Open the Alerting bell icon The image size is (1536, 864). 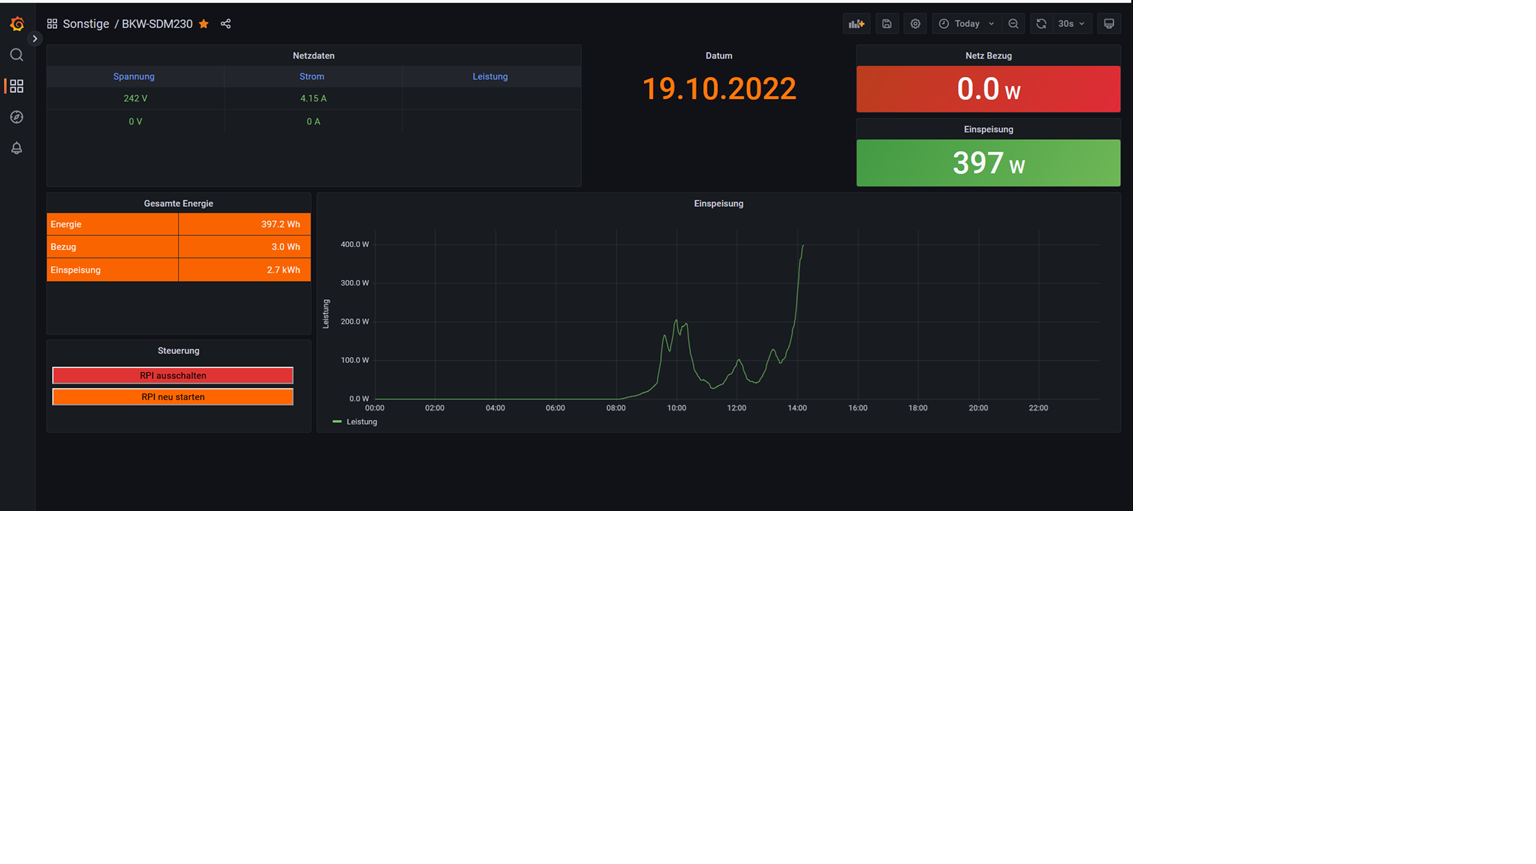pyautogui.click(x=17, y=148)
